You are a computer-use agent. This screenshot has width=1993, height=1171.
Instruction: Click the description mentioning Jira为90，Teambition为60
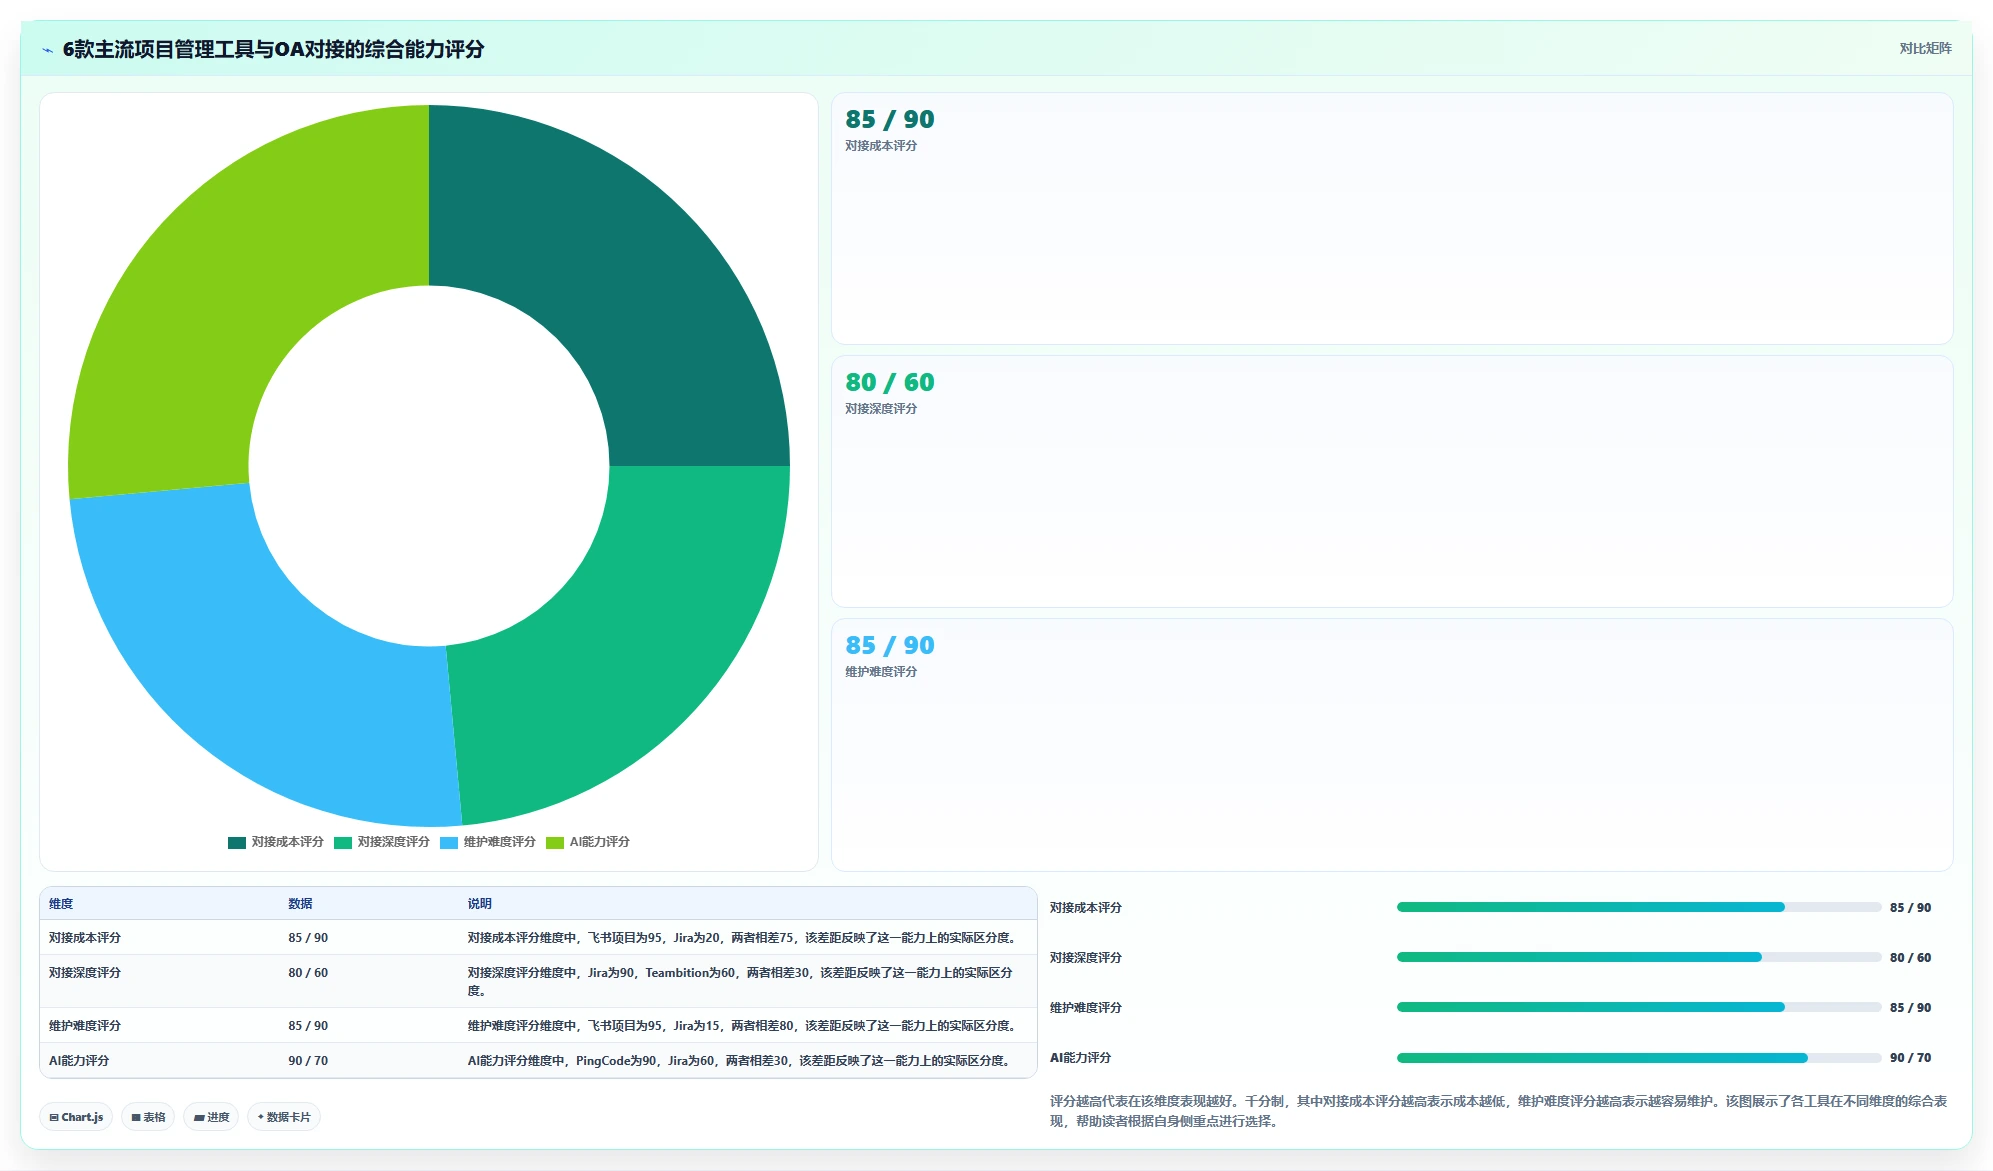(x=740, y=982)
